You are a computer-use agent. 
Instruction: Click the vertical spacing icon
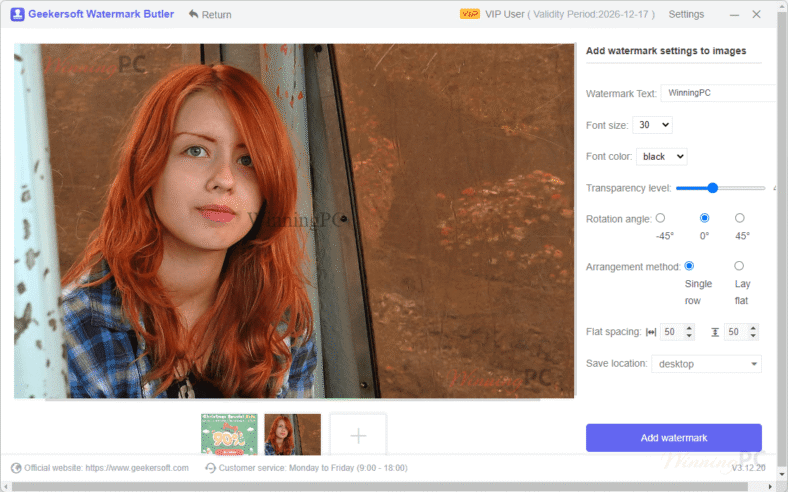pos(715,332)
